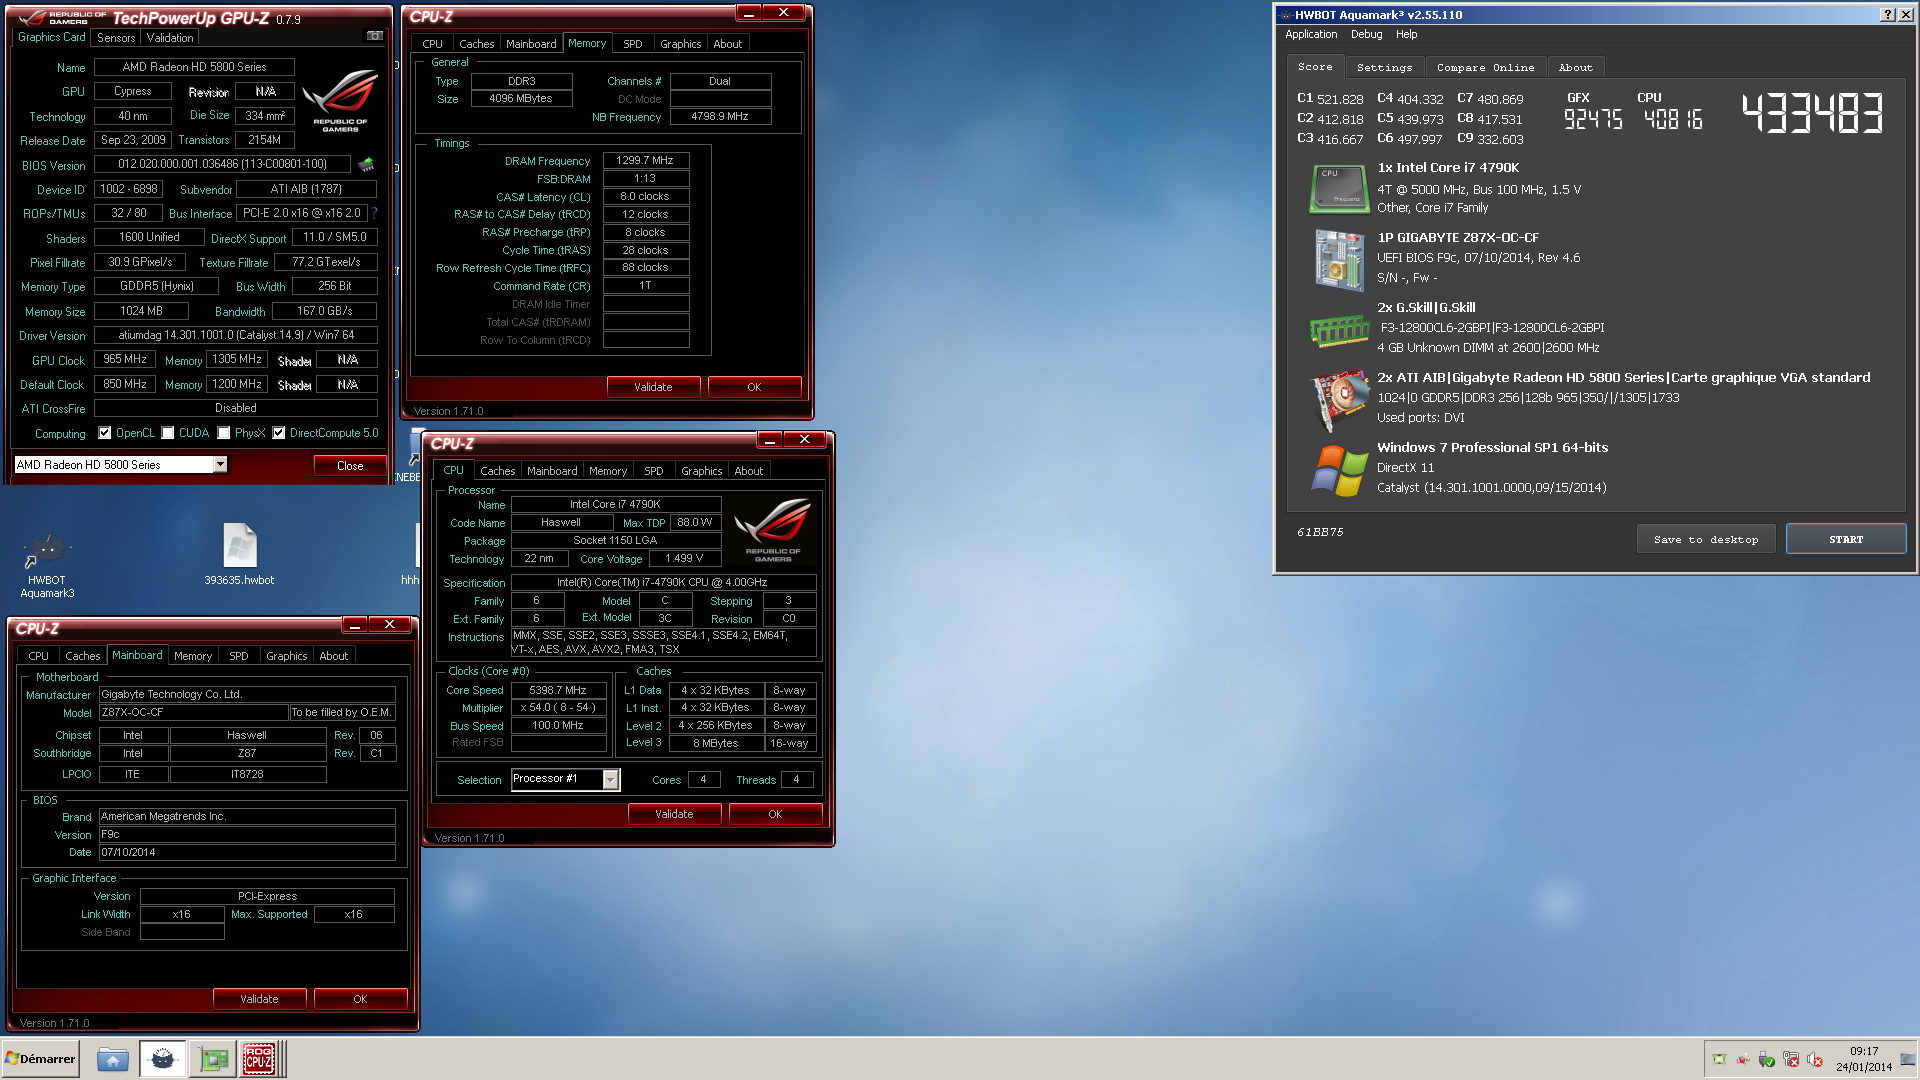Click the graphics card icon in Aquamark
Viewport: 1920px width, 1080px height.
click(1339, 400)
